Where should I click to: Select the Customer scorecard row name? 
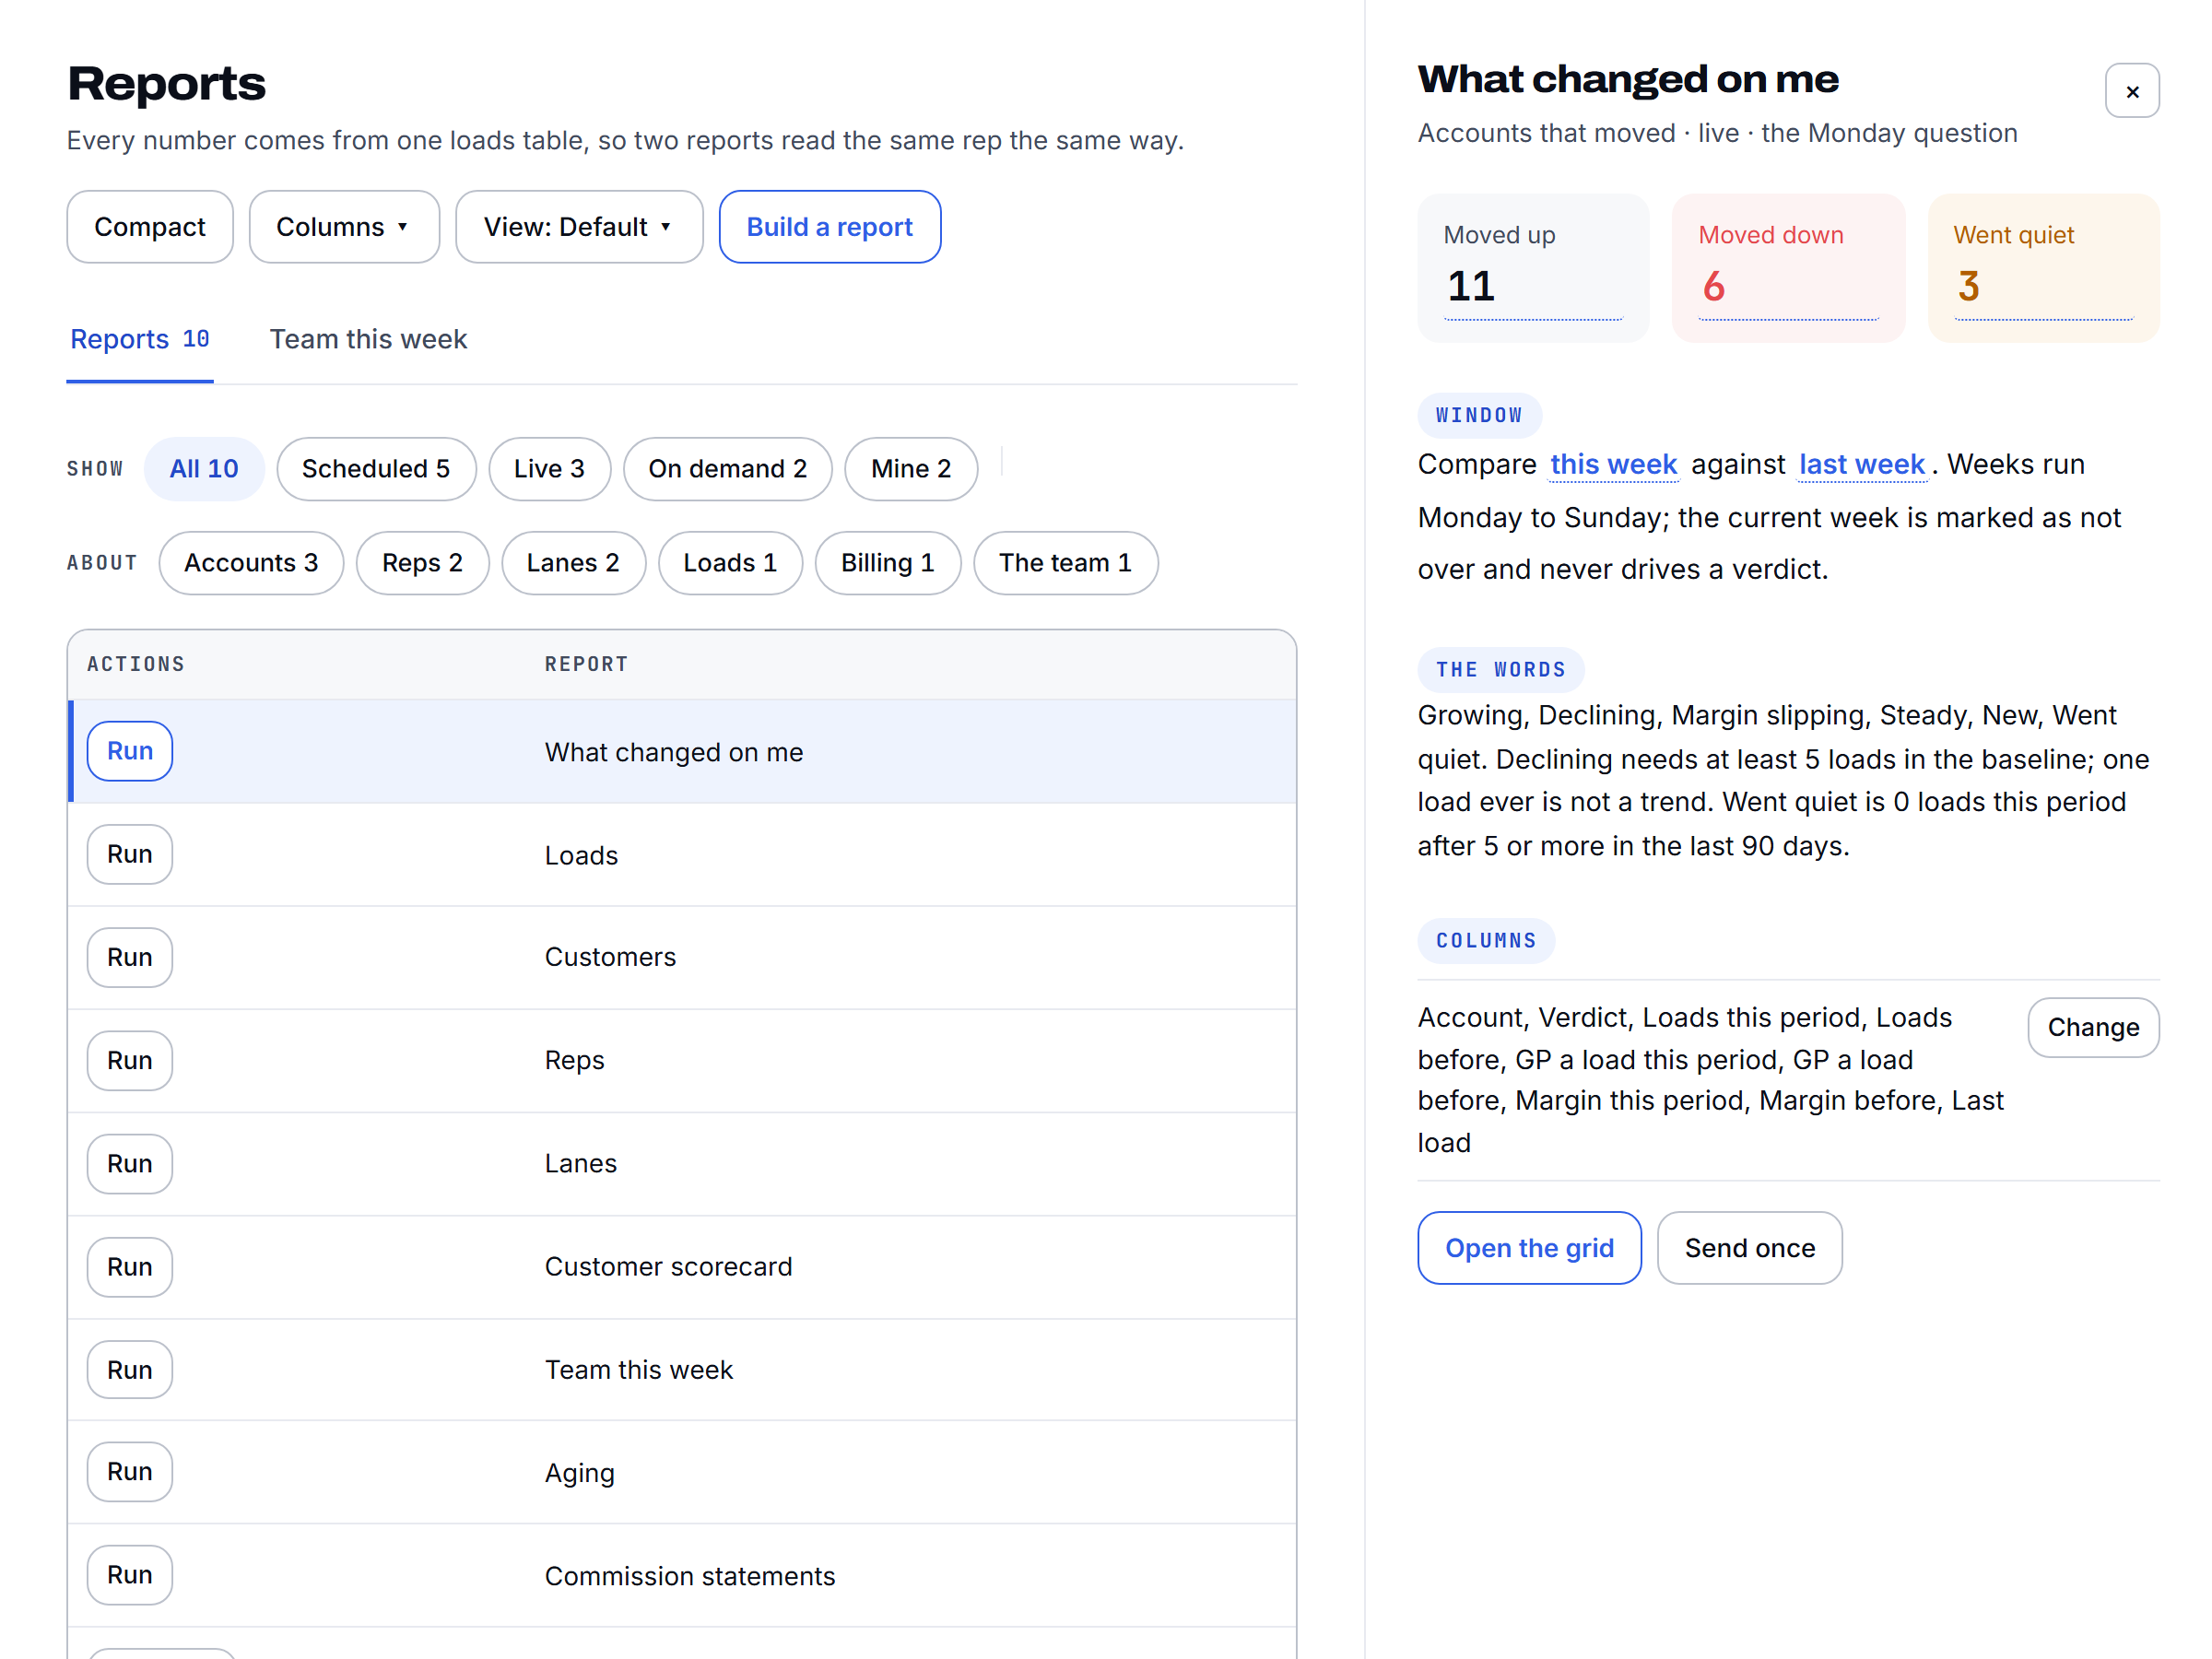(668, 1267)
